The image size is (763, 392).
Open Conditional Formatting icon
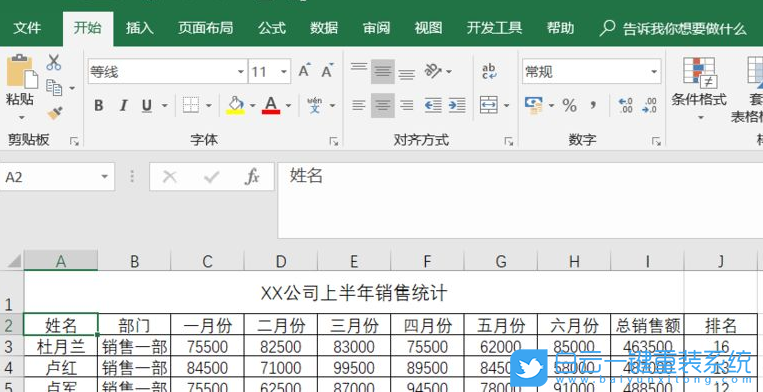(x=699, y=72)
